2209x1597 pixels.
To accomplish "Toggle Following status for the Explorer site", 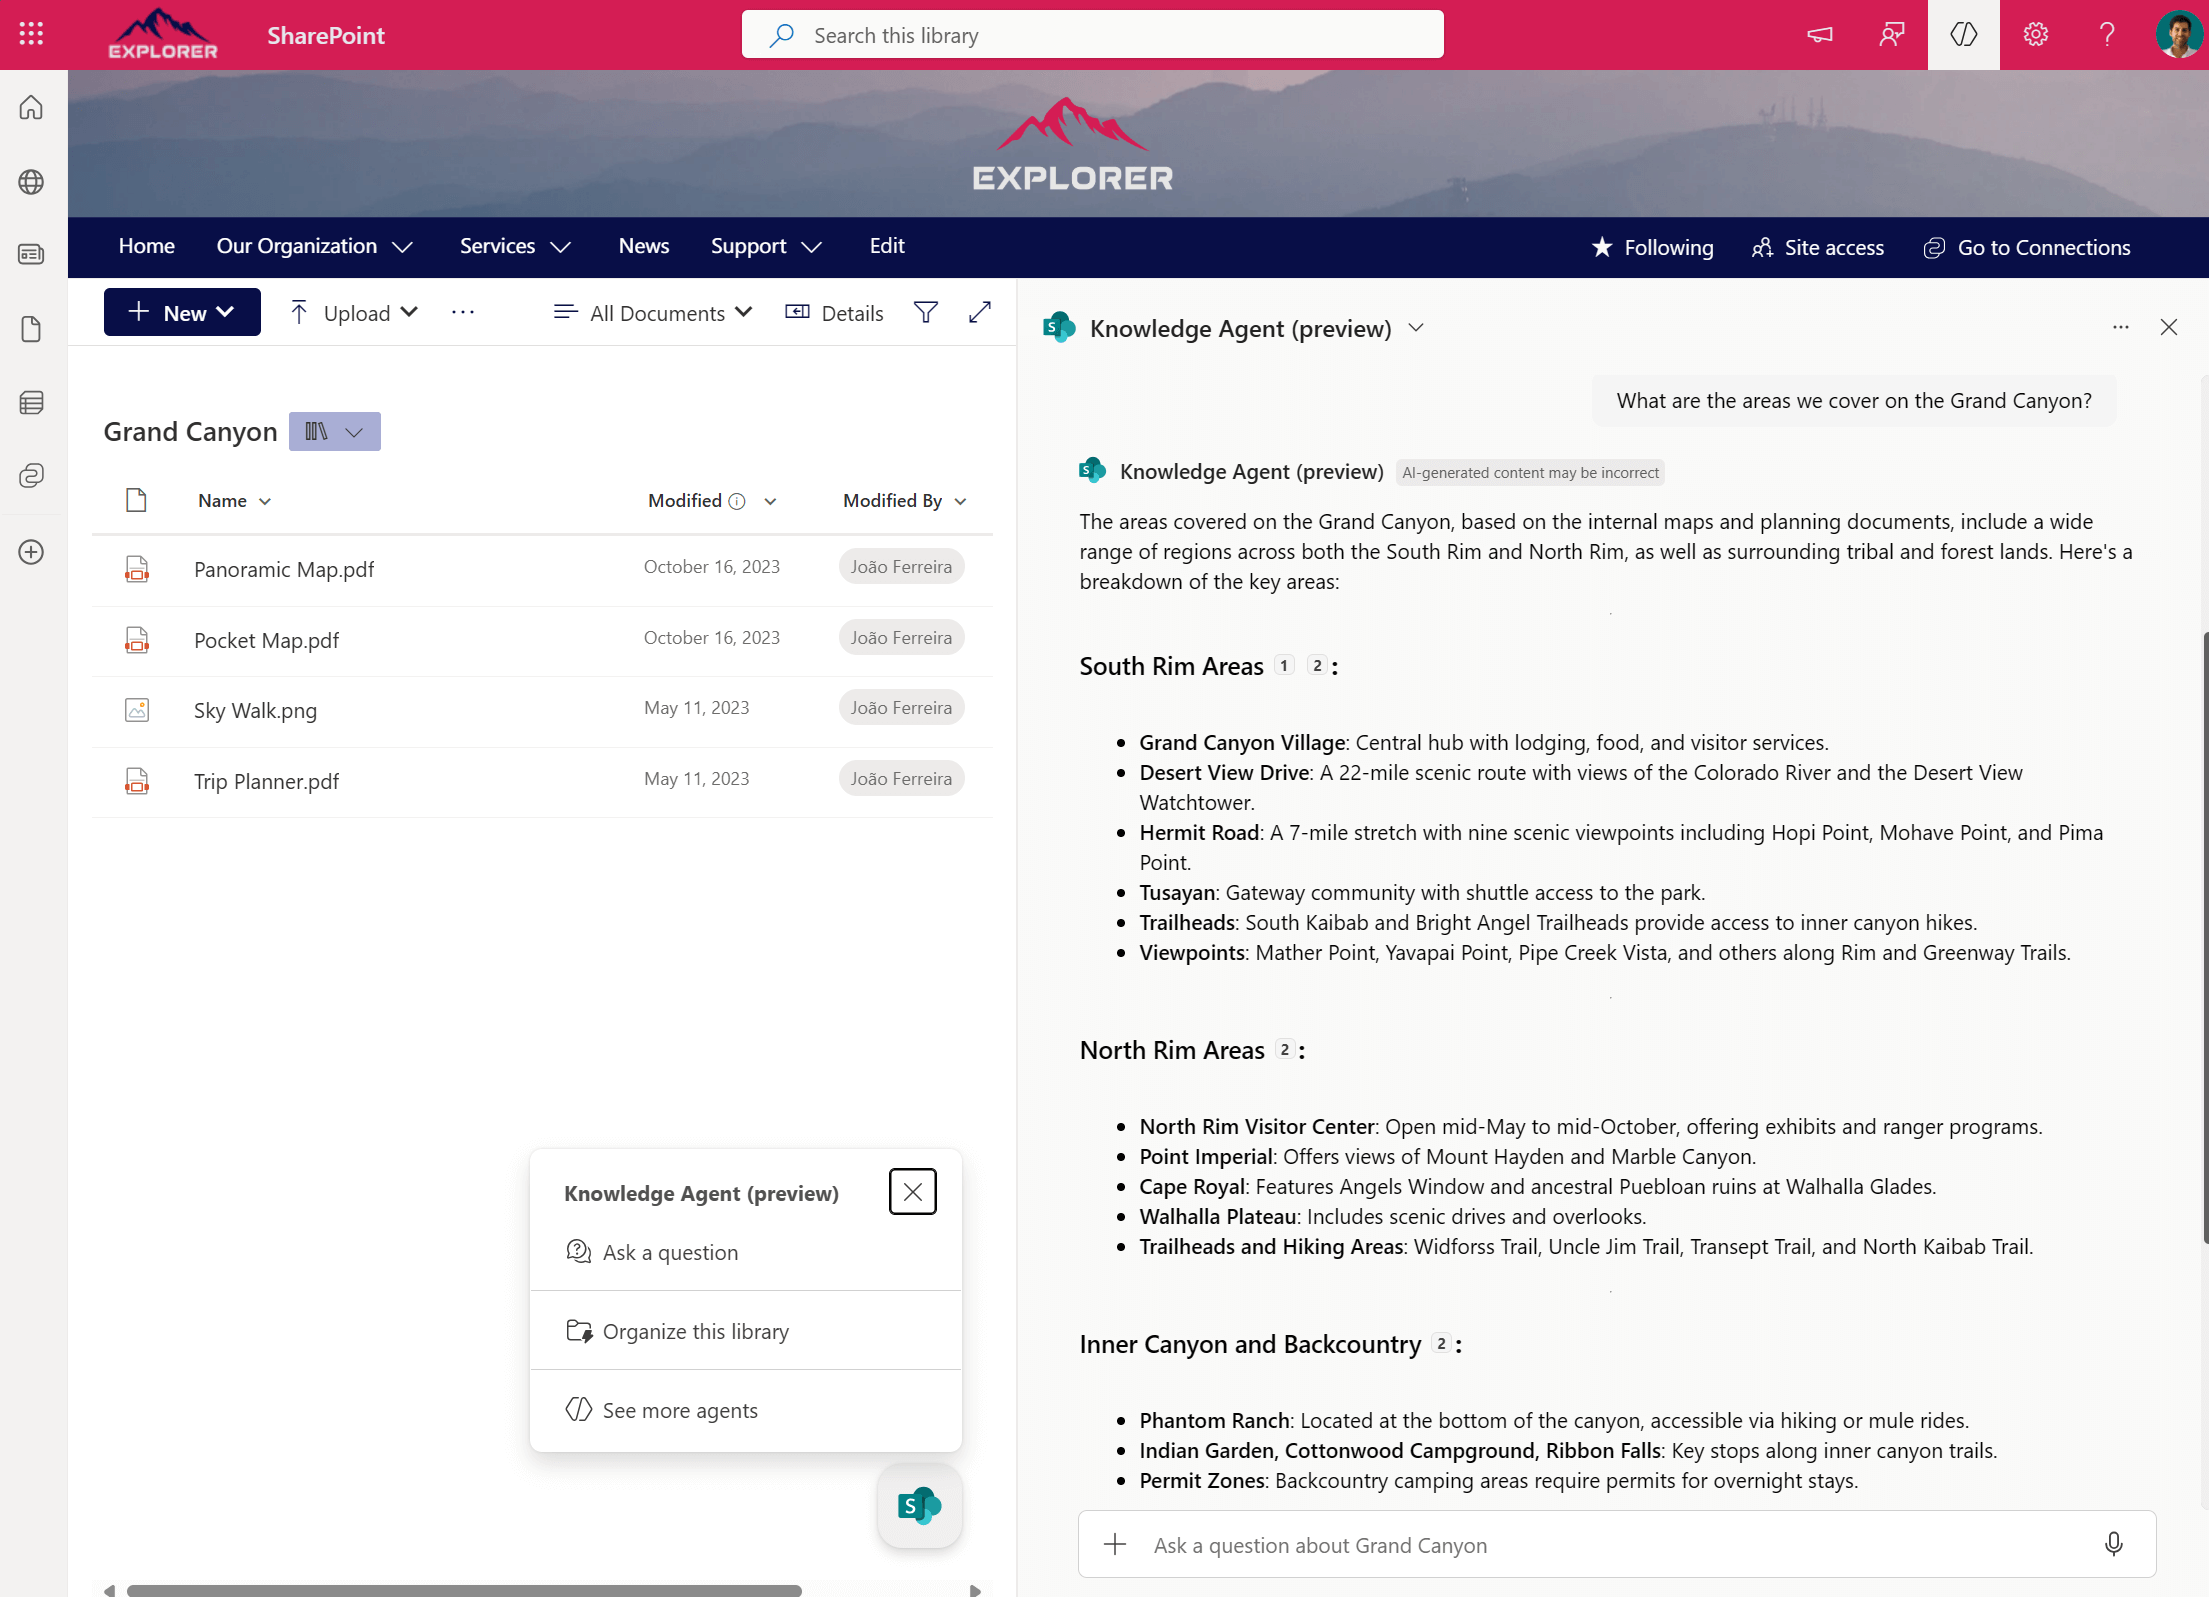I will point(1652,247).
